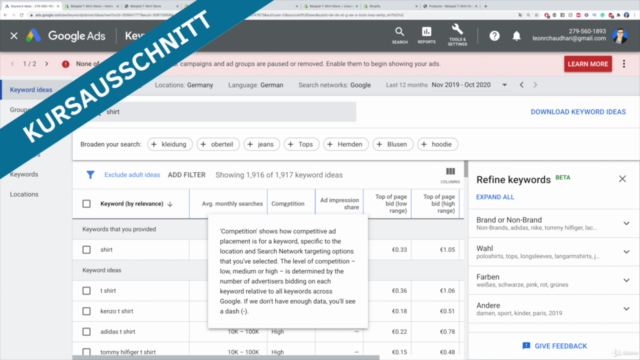Click Ad impression share column header
This screenshot has width=640, height=360.
(x=339, y=204)
